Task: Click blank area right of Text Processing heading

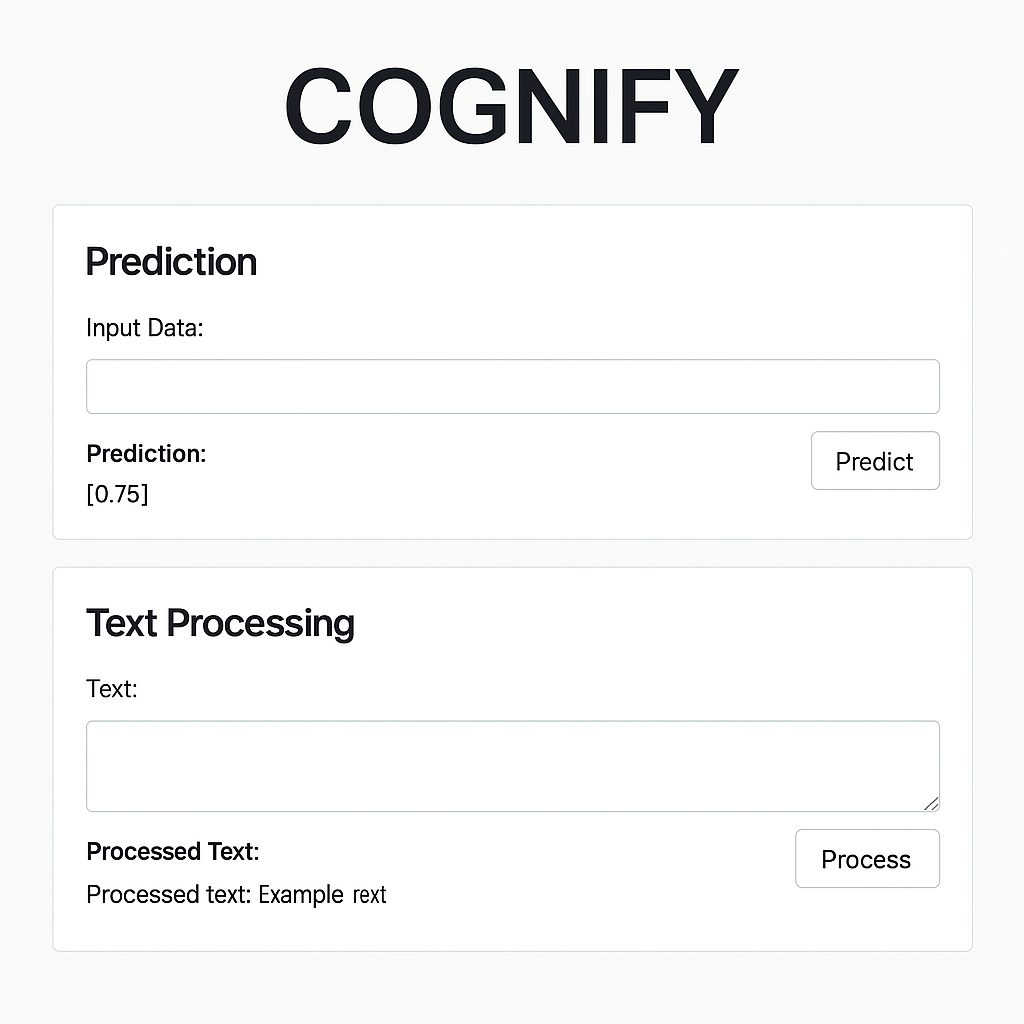Action: pos(653,624)
